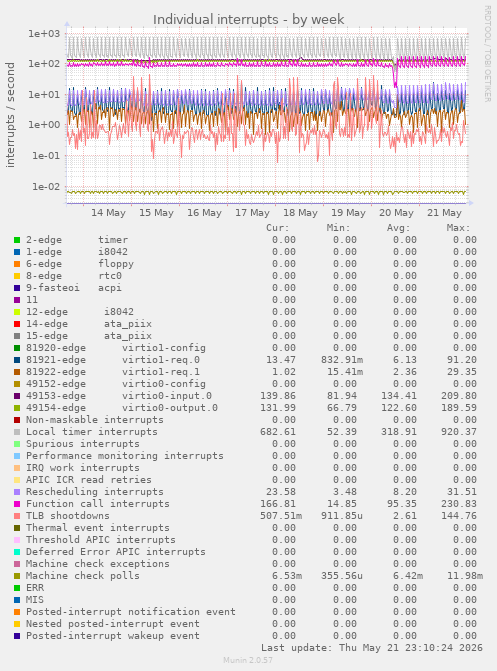The image size is (497, 671).
Task: Click the '14 May' x-axis label
Action: tap(108, 213)
